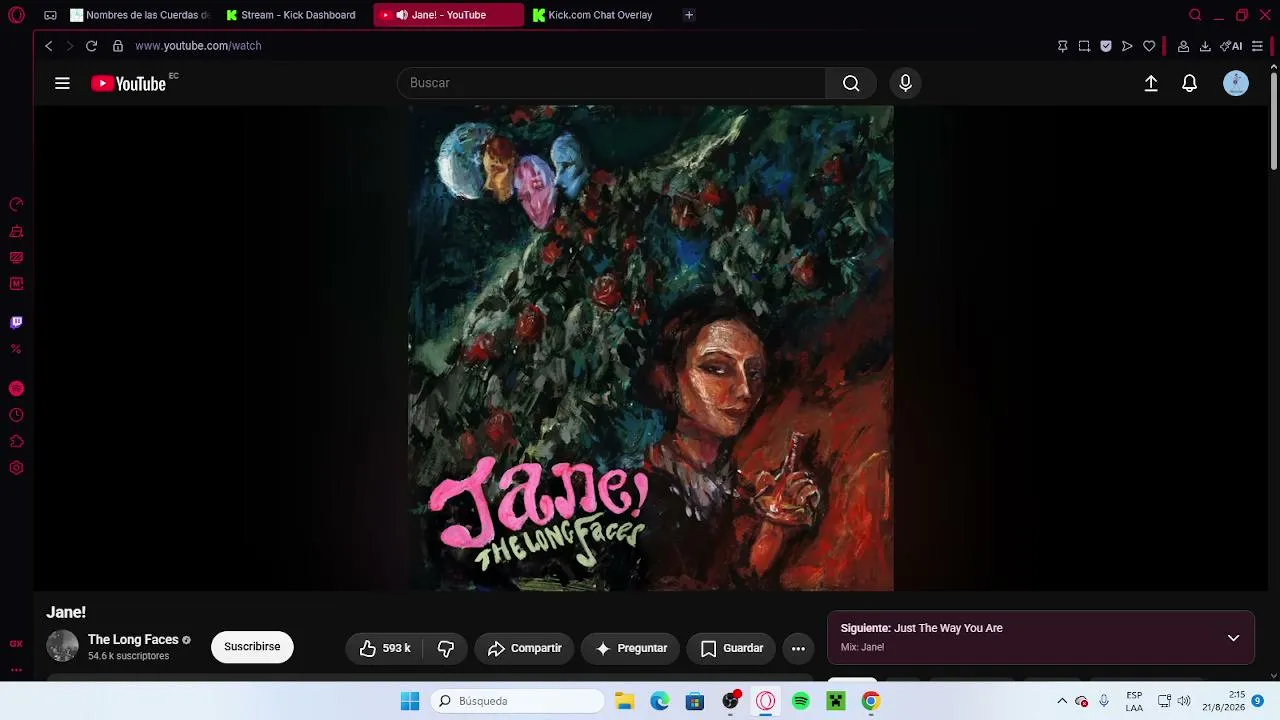Dislike the Jane! video
1280x720 pixels.
[446, 648]
